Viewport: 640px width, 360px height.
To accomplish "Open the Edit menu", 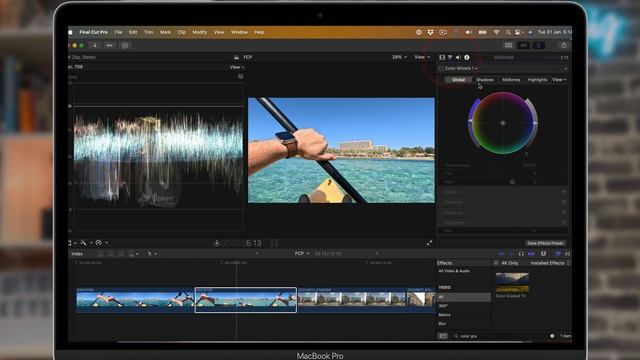I will click(x=133, y=32).
